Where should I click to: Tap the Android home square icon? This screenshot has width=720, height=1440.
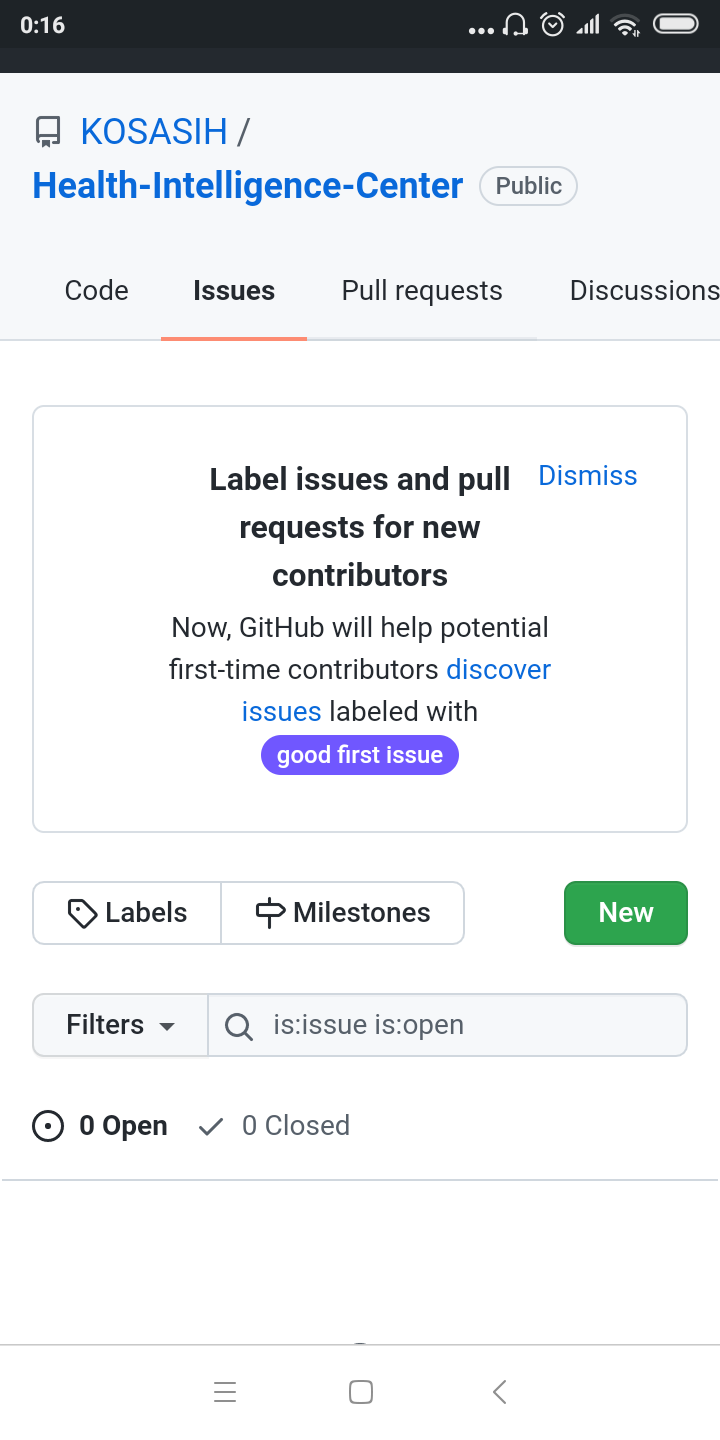point(361,1392)
